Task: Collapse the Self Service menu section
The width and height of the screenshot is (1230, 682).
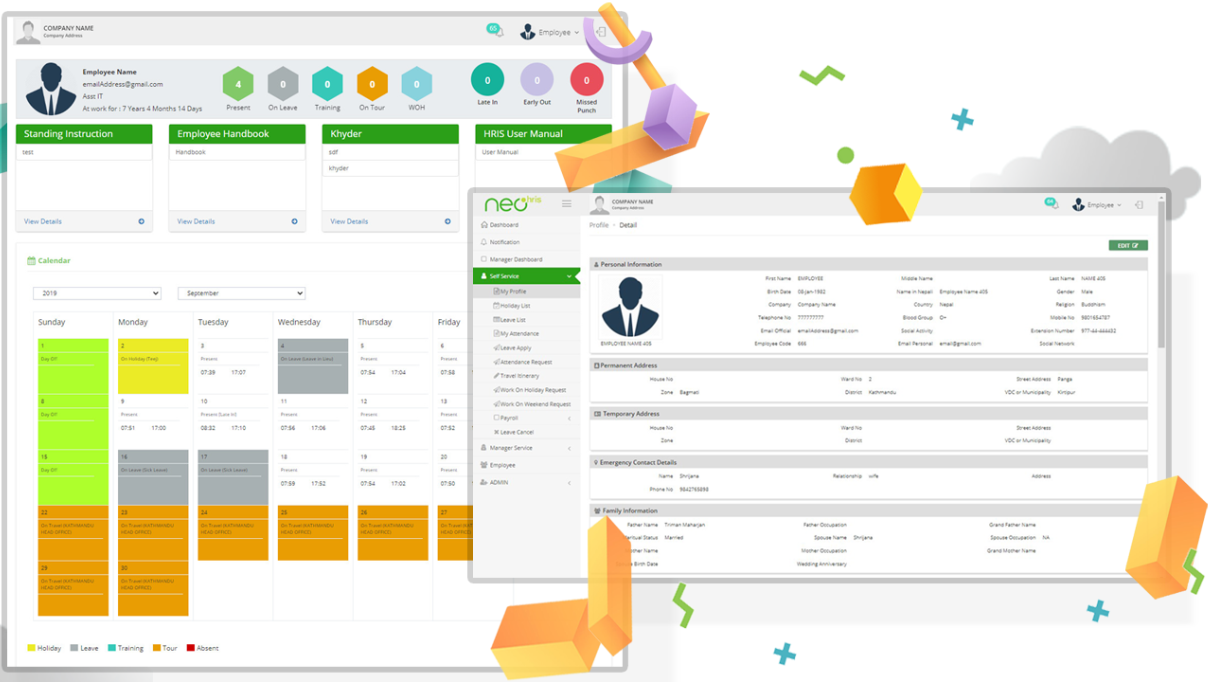Action: tap(526, 276)
